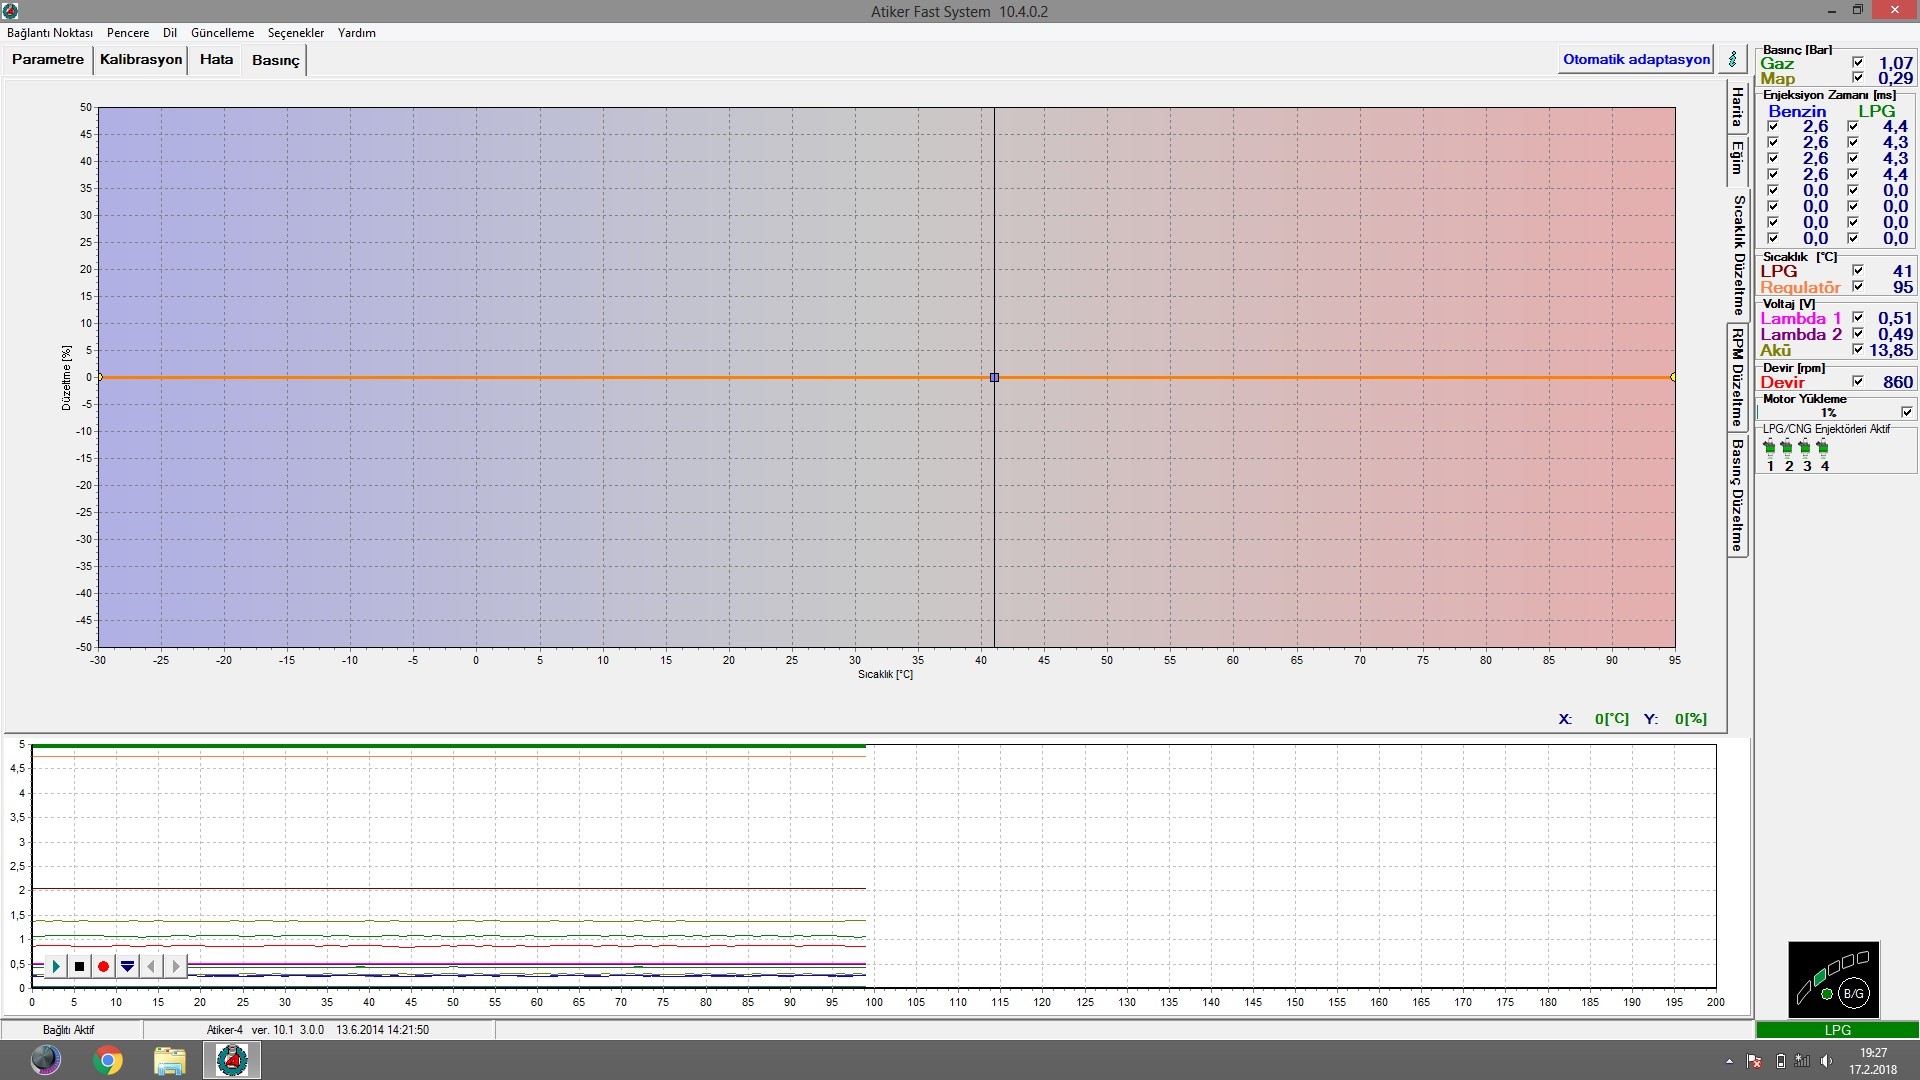
Task: Open File Explorer from the taskbar
Action: pos(170,1060)
